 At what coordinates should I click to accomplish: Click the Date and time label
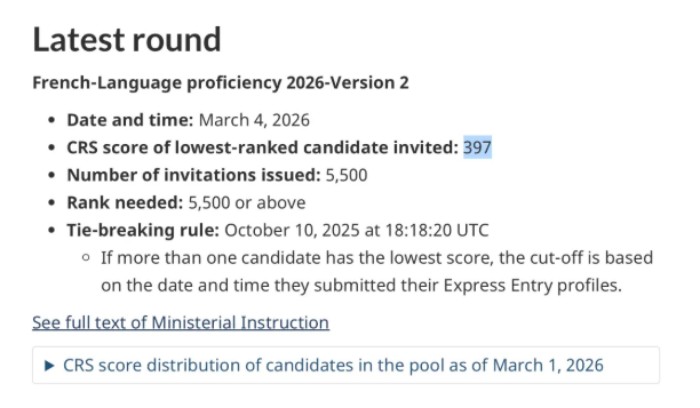tap(130, 120)
